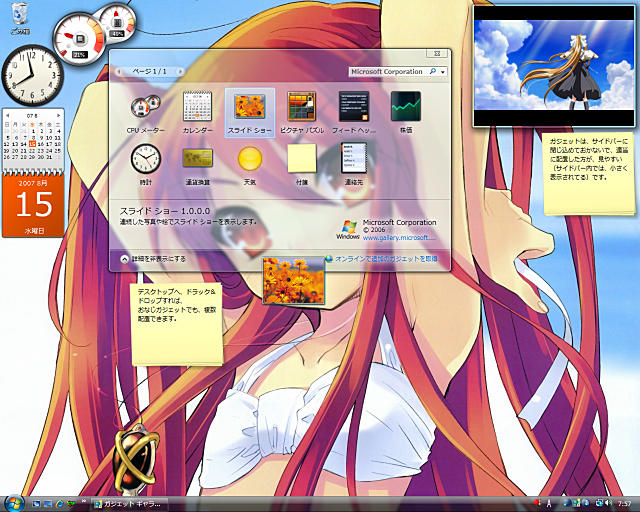The image size is (640, 512).
Task: Go to previous gallery page arrow
Action: point(119,71)
